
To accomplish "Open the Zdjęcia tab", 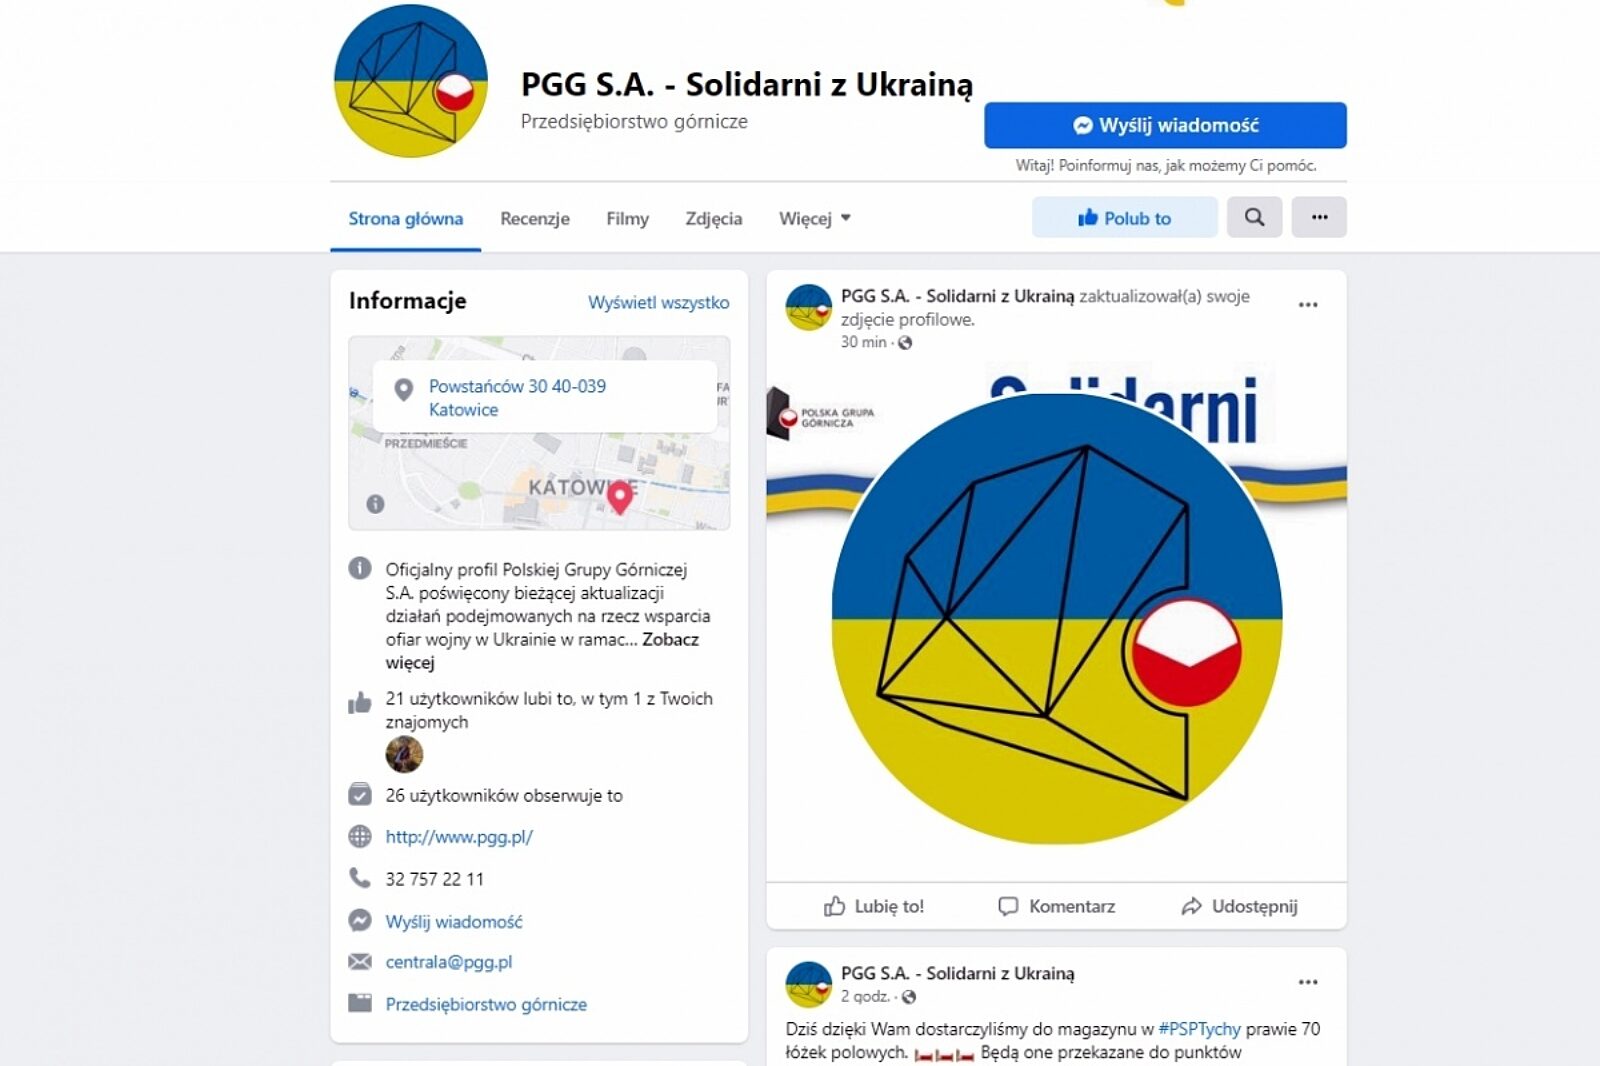I will click(714, 218).
